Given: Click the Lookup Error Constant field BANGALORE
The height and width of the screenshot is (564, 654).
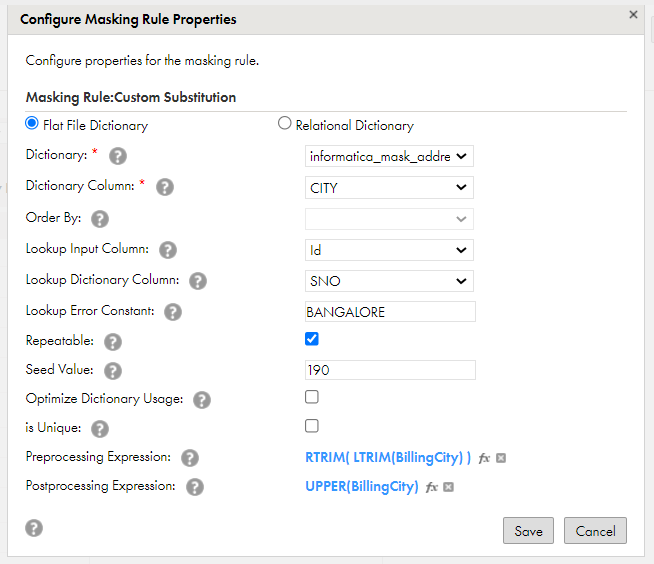Looking at the screenshot, I should point(390,312).
